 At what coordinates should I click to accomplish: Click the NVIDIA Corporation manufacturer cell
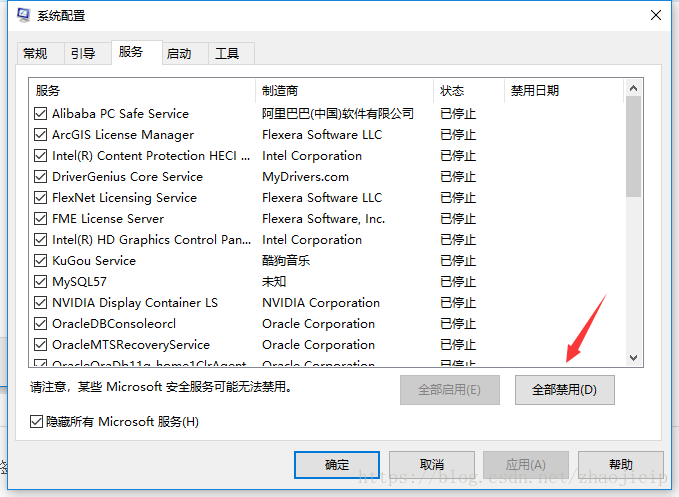[321, 303]
